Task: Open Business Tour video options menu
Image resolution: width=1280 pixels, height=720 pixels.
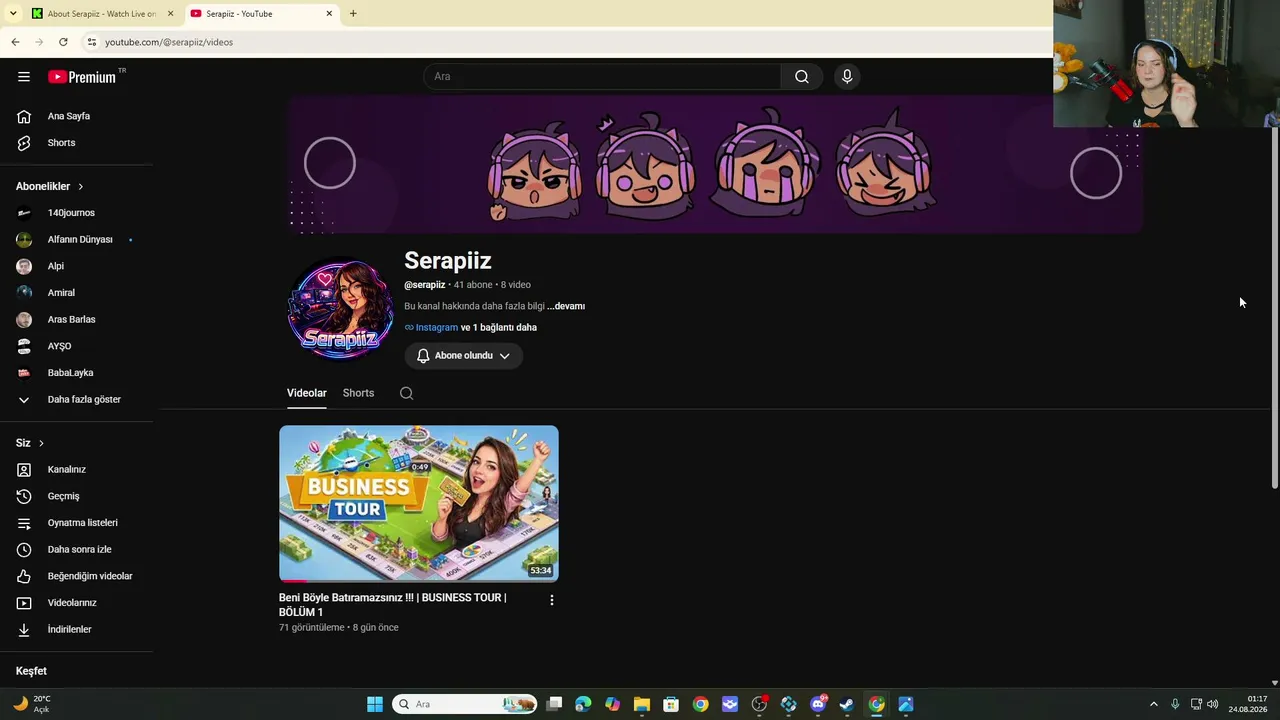Action: click(551, 600)
